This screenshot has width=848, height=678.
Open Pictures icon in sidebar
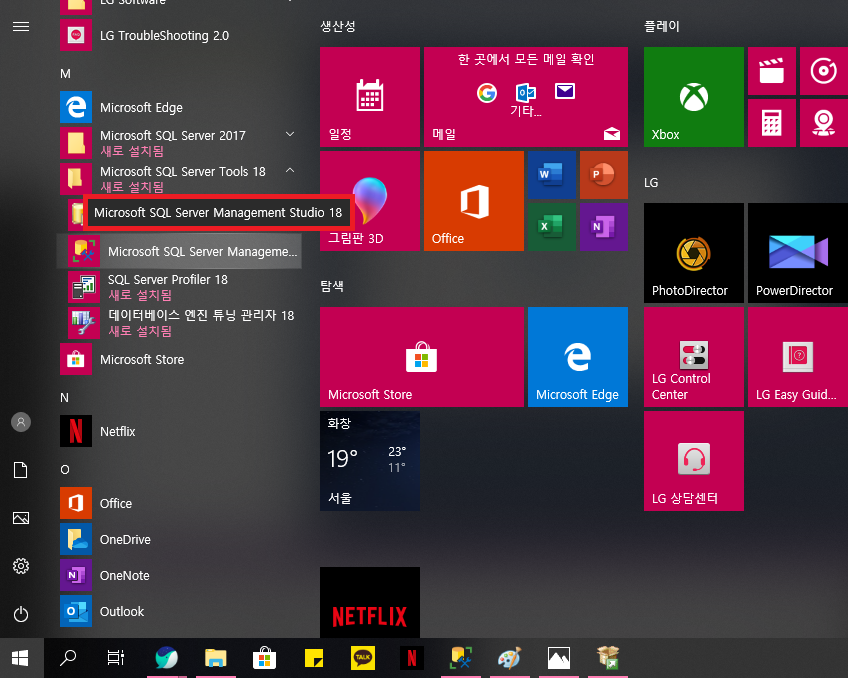coord(21,518)
